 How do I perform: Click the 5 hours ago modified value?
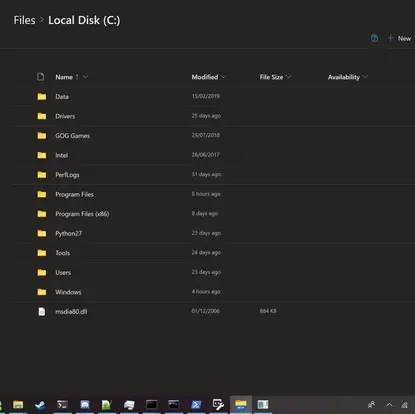point(206,194)
